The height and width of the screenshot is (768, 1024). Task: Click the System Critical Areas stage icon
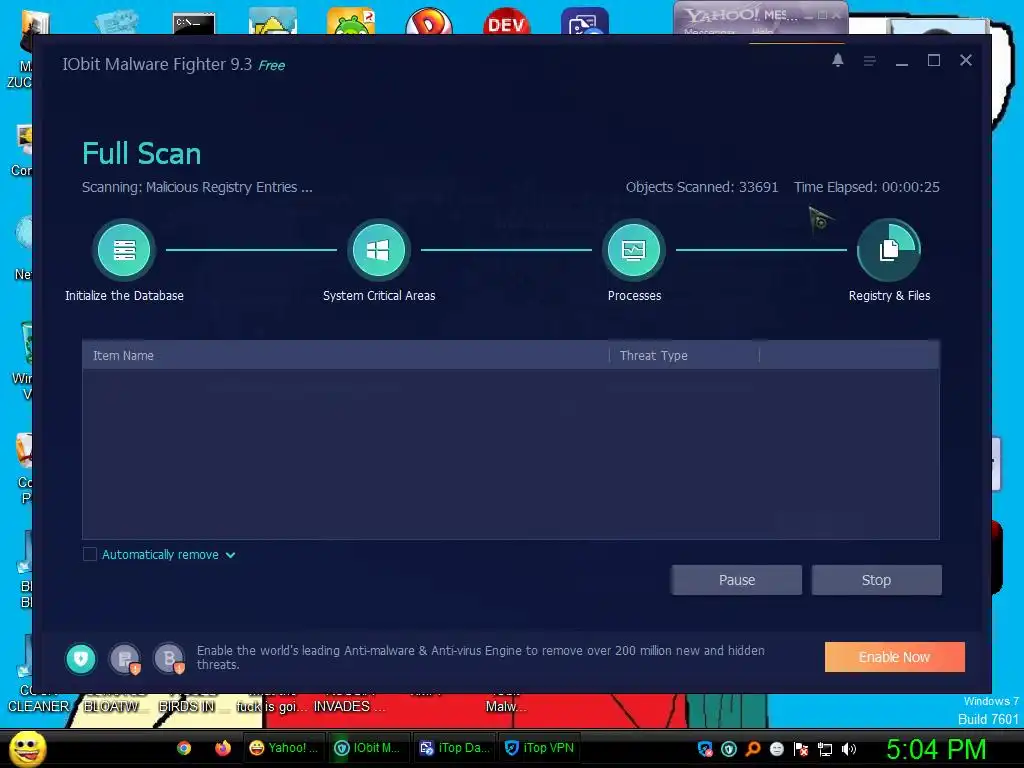pyautogui.click(x=378, y=250)
